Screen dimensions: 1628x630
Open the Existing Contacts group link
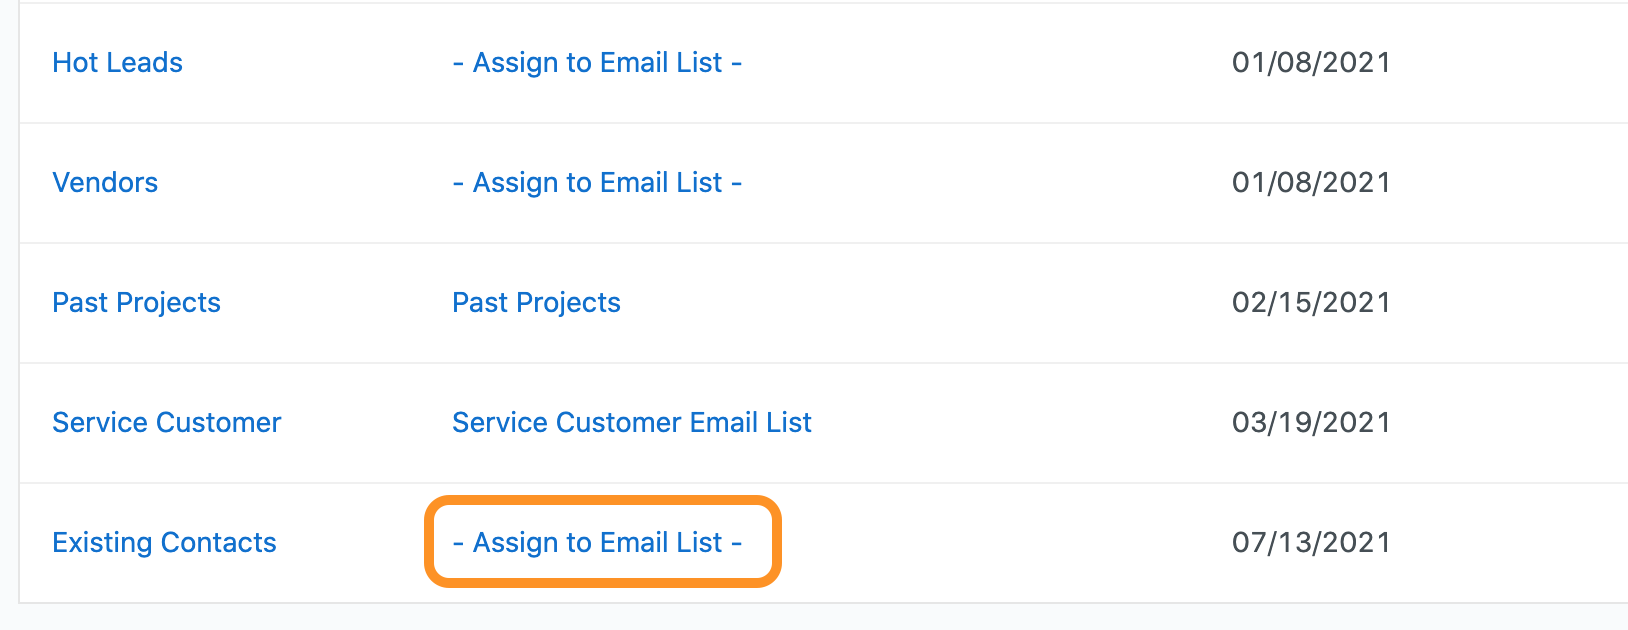coord(164,542)
